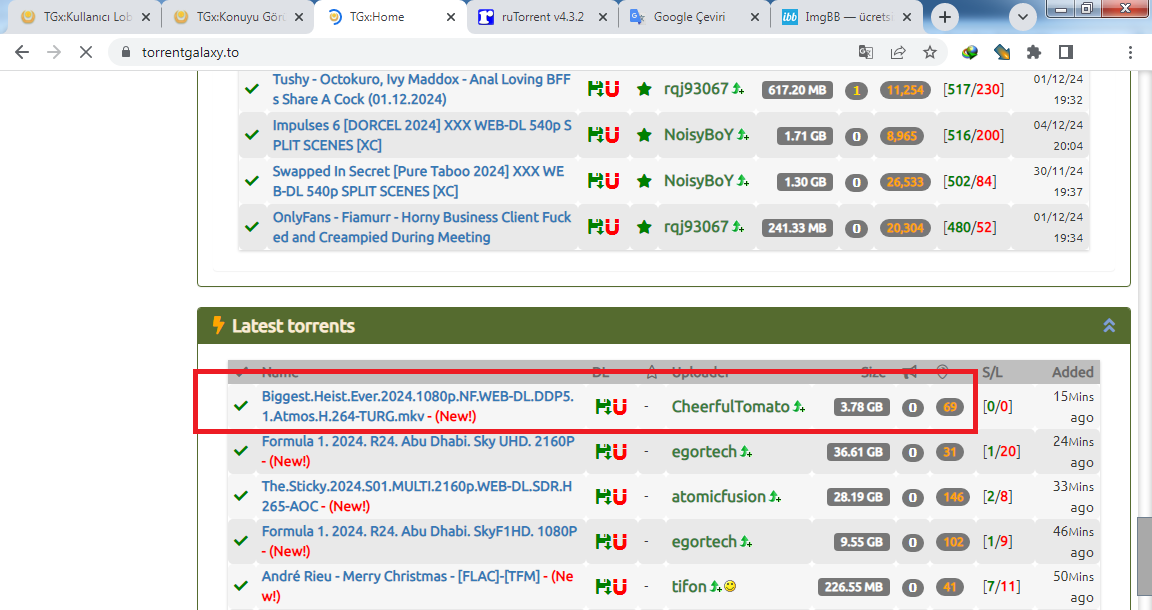The image size is (1152, 610).
Task: Sort by the S/L column header
Action: 993,372
